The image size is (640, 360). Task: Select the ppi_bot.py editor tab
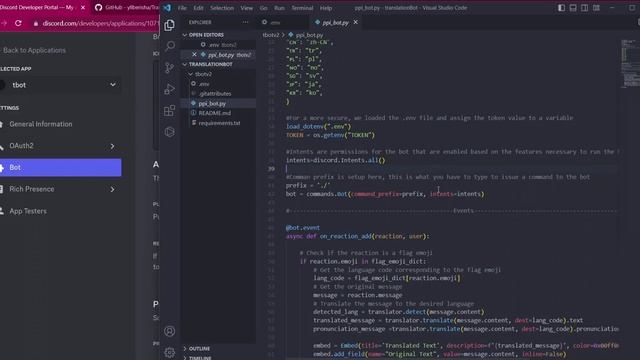[335, 23]
